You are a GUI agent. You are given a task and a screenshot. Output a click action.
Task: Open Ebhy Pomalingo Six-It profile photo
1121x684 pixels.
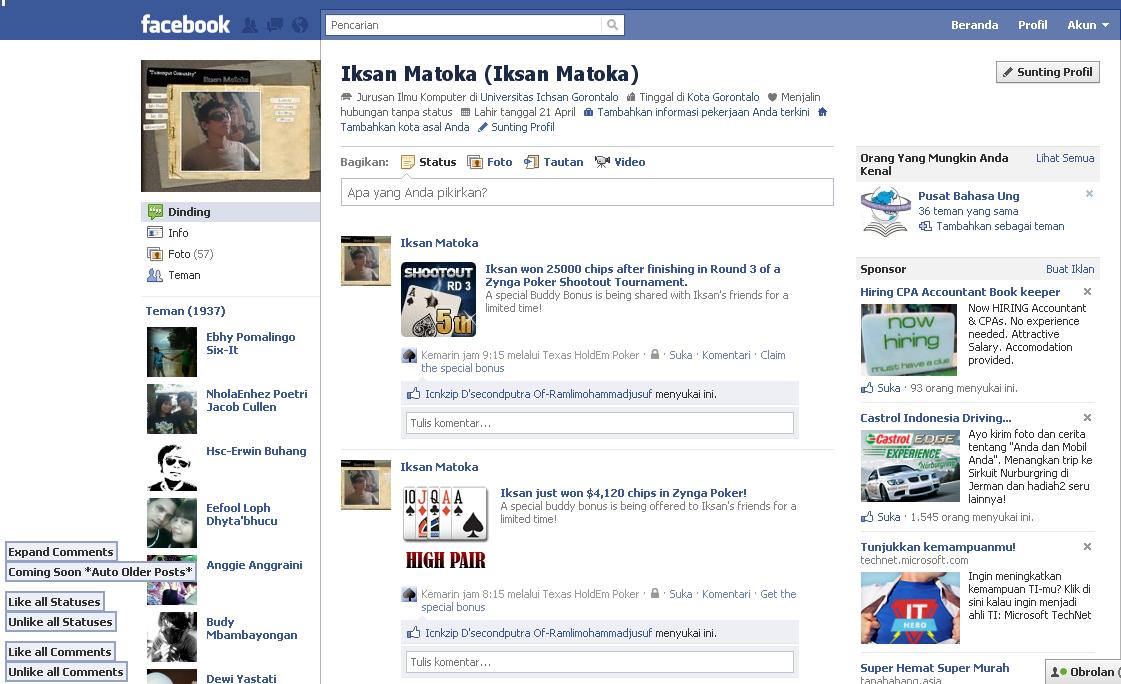[x=172, y=352]
